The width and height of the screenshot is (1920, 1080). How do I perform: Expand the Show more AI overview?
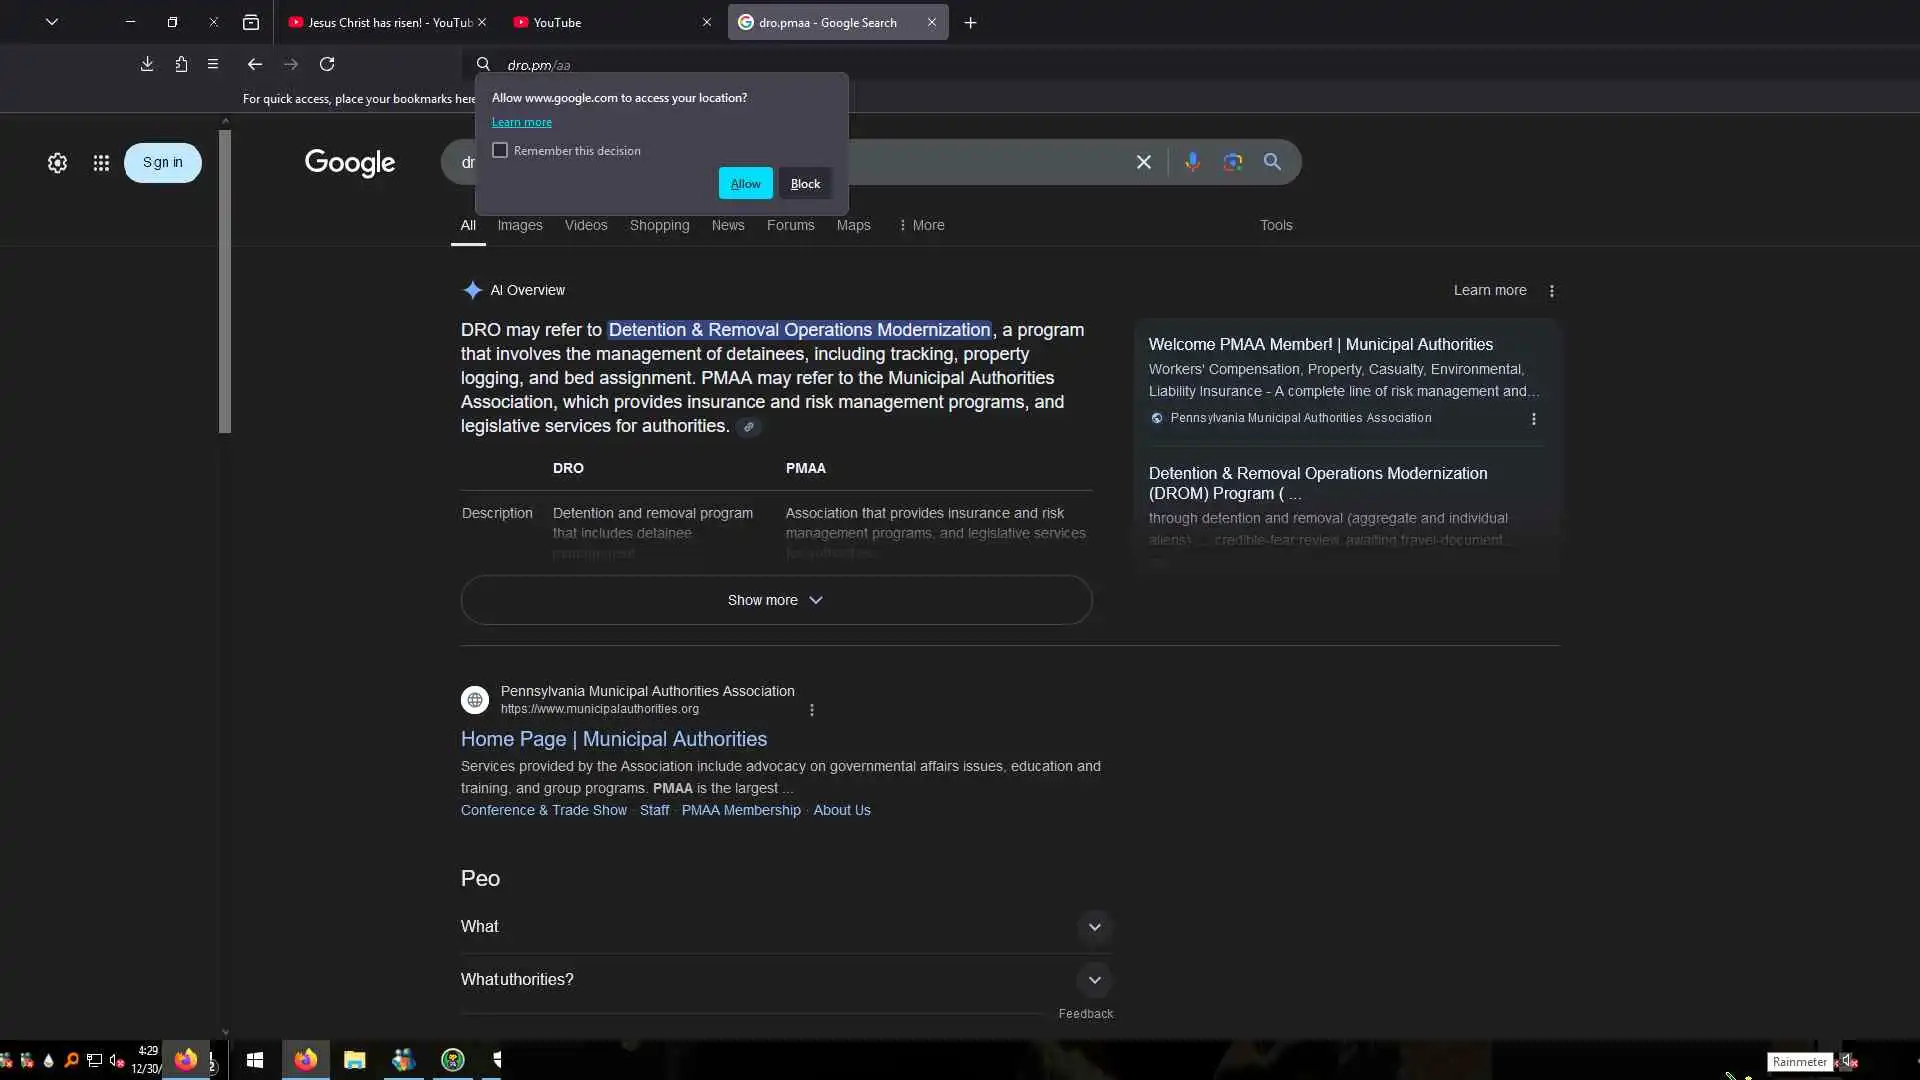776,600
